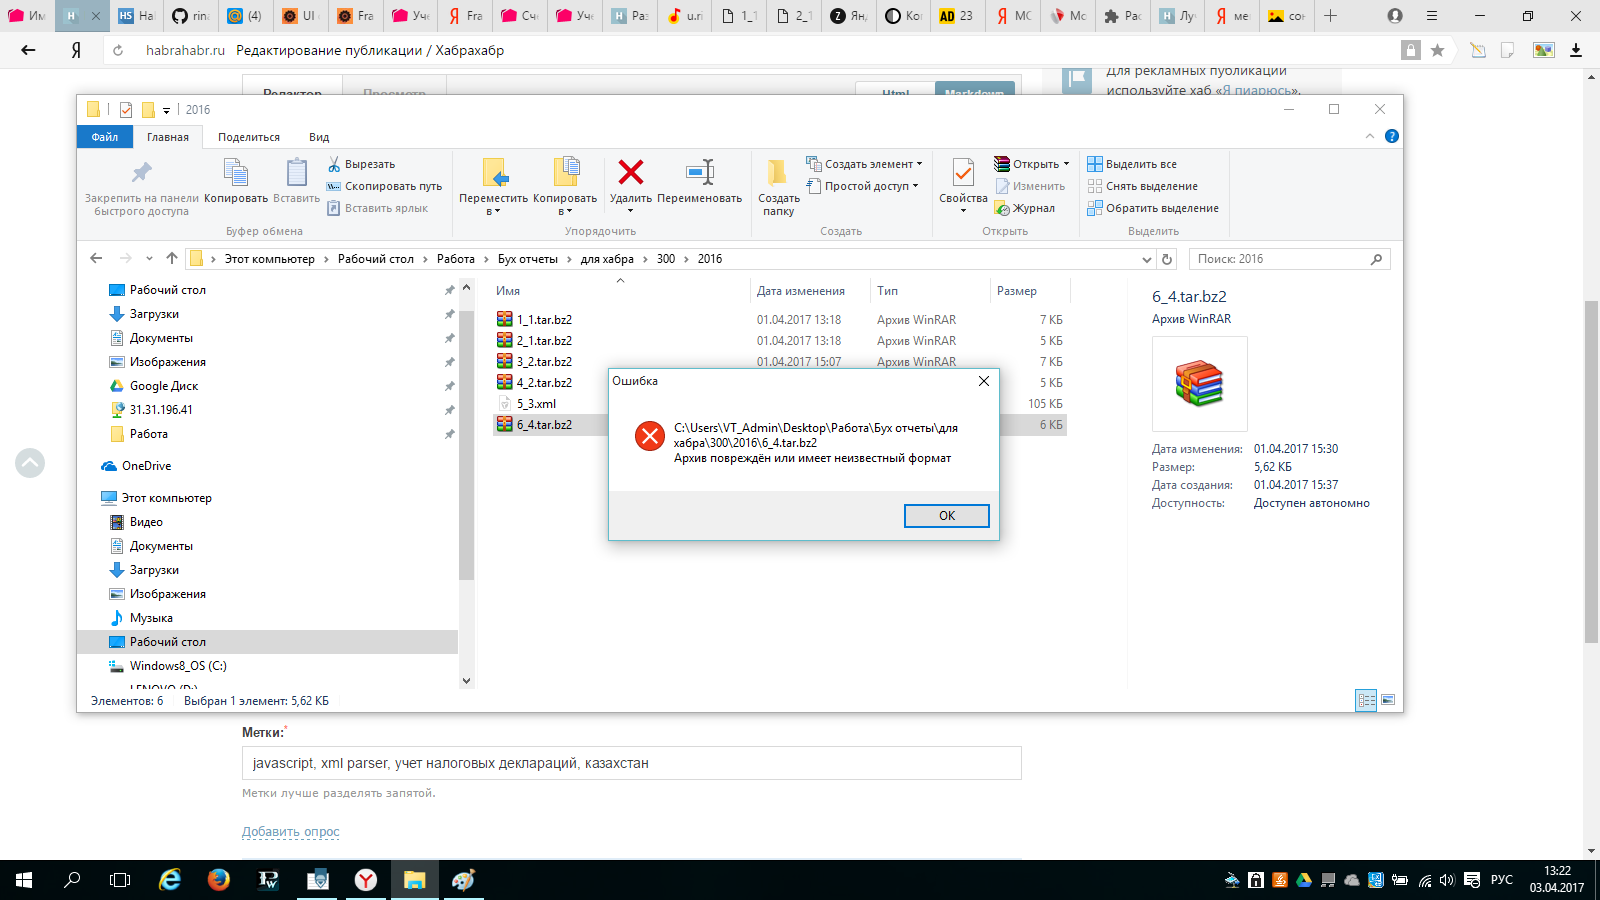Click Обратить выделение in the ribbon
The height and width of the screenshot is (900, 1600).
tap(1153, 208)
